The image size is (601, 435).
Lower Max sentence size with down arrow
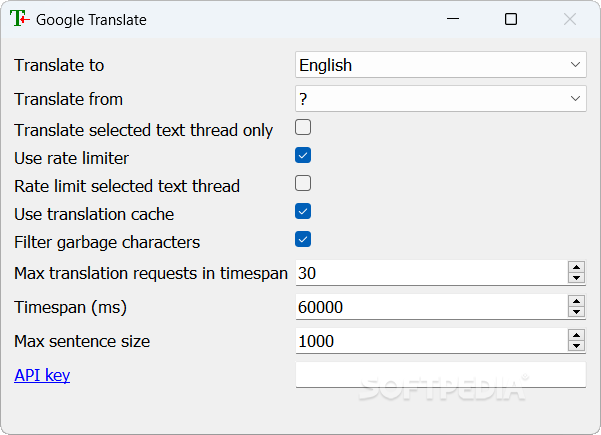point(576,346)
